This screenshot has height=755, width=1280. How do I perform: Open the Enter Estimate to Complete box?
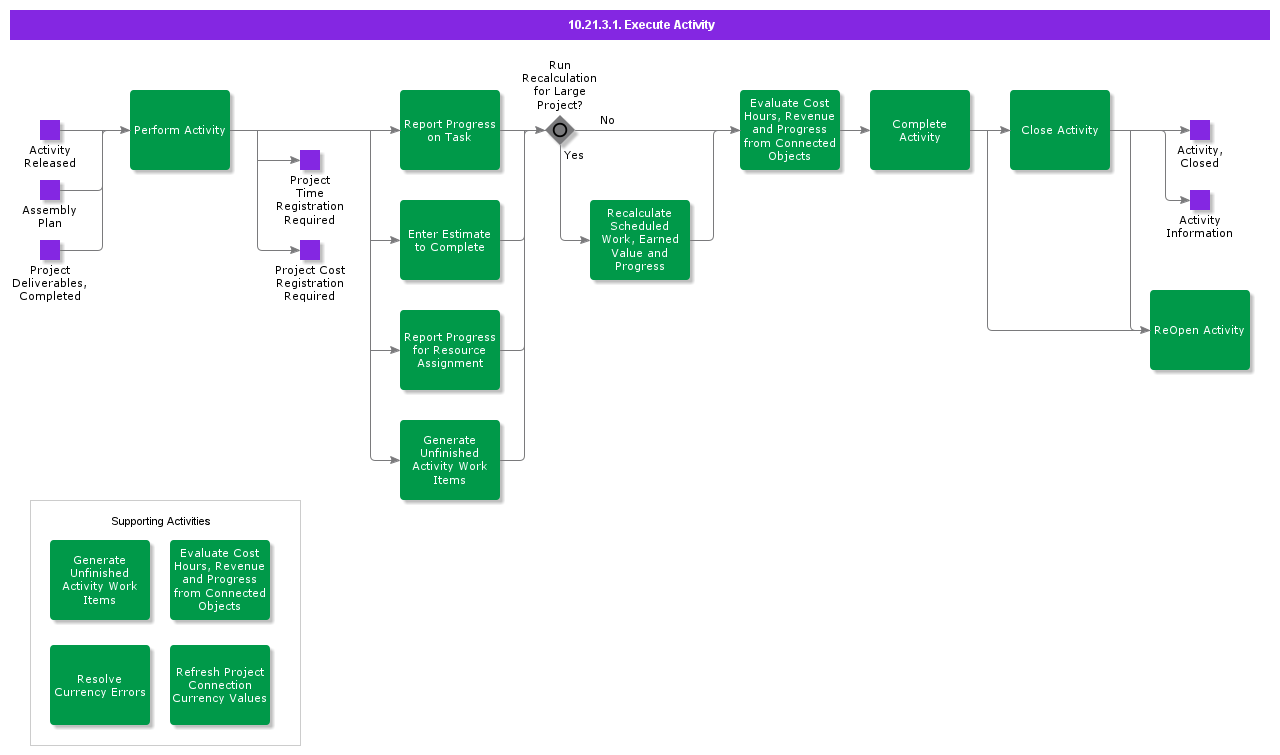click(x=450, y=240)
